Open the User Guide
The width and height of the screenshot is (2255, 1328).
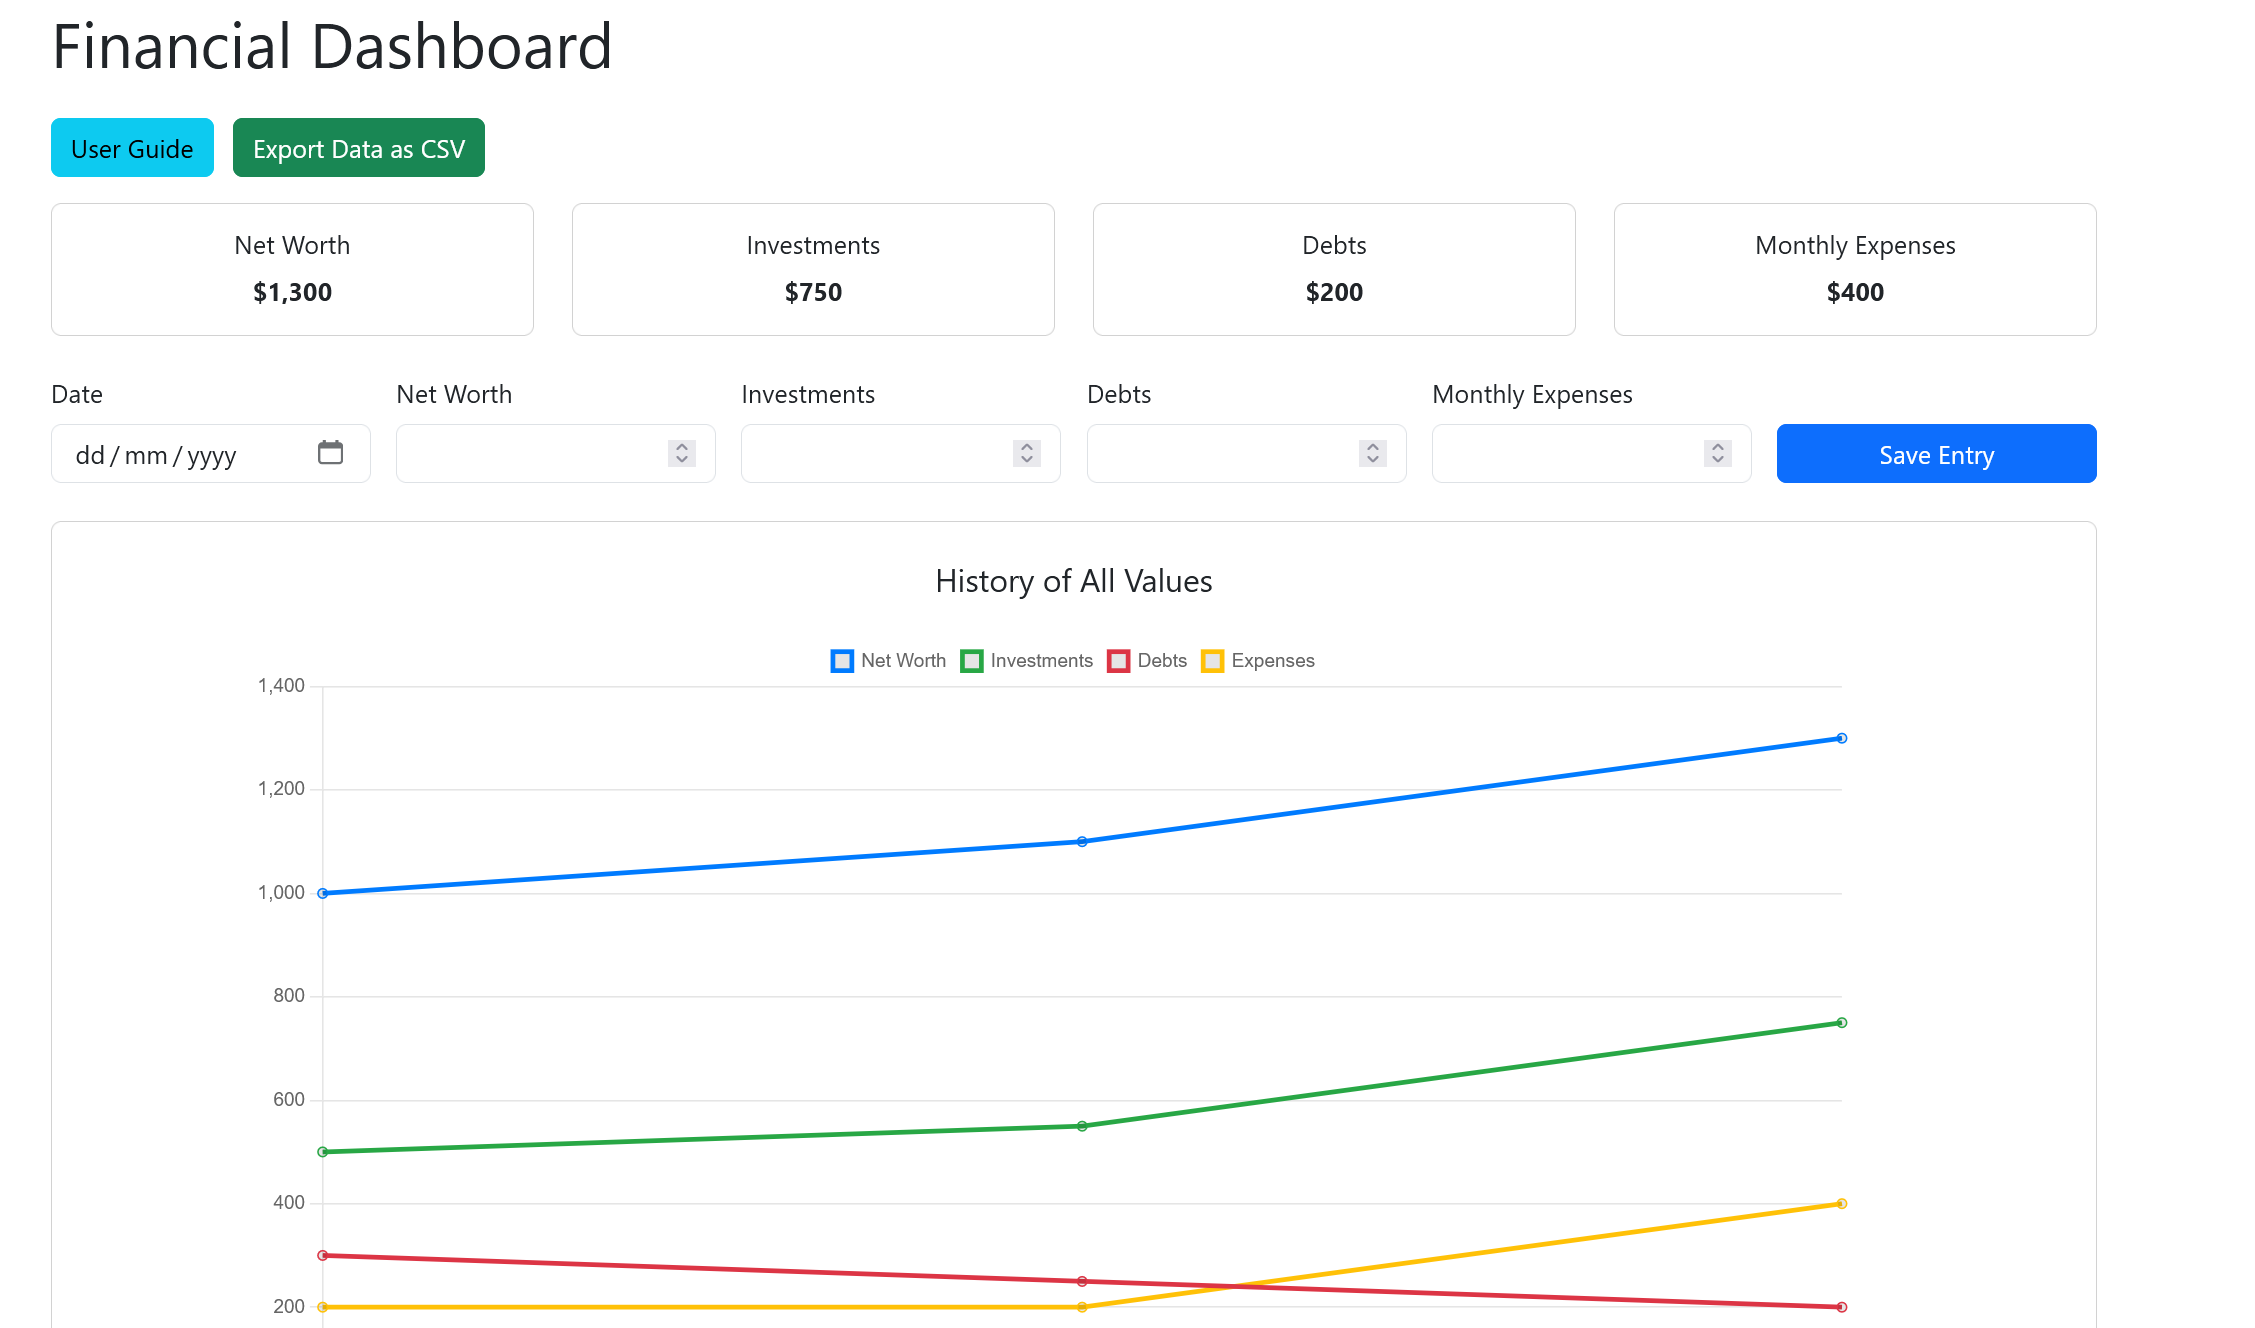132,148
